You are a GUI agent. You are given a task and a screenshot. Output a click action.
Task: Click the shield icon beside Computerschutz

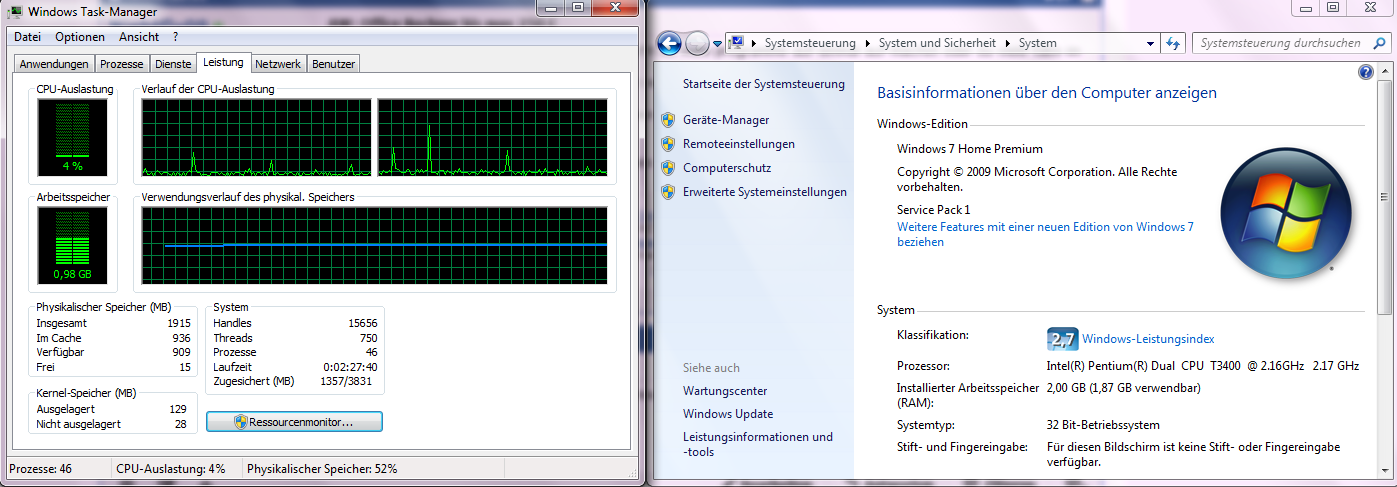[x=668, y=168]
